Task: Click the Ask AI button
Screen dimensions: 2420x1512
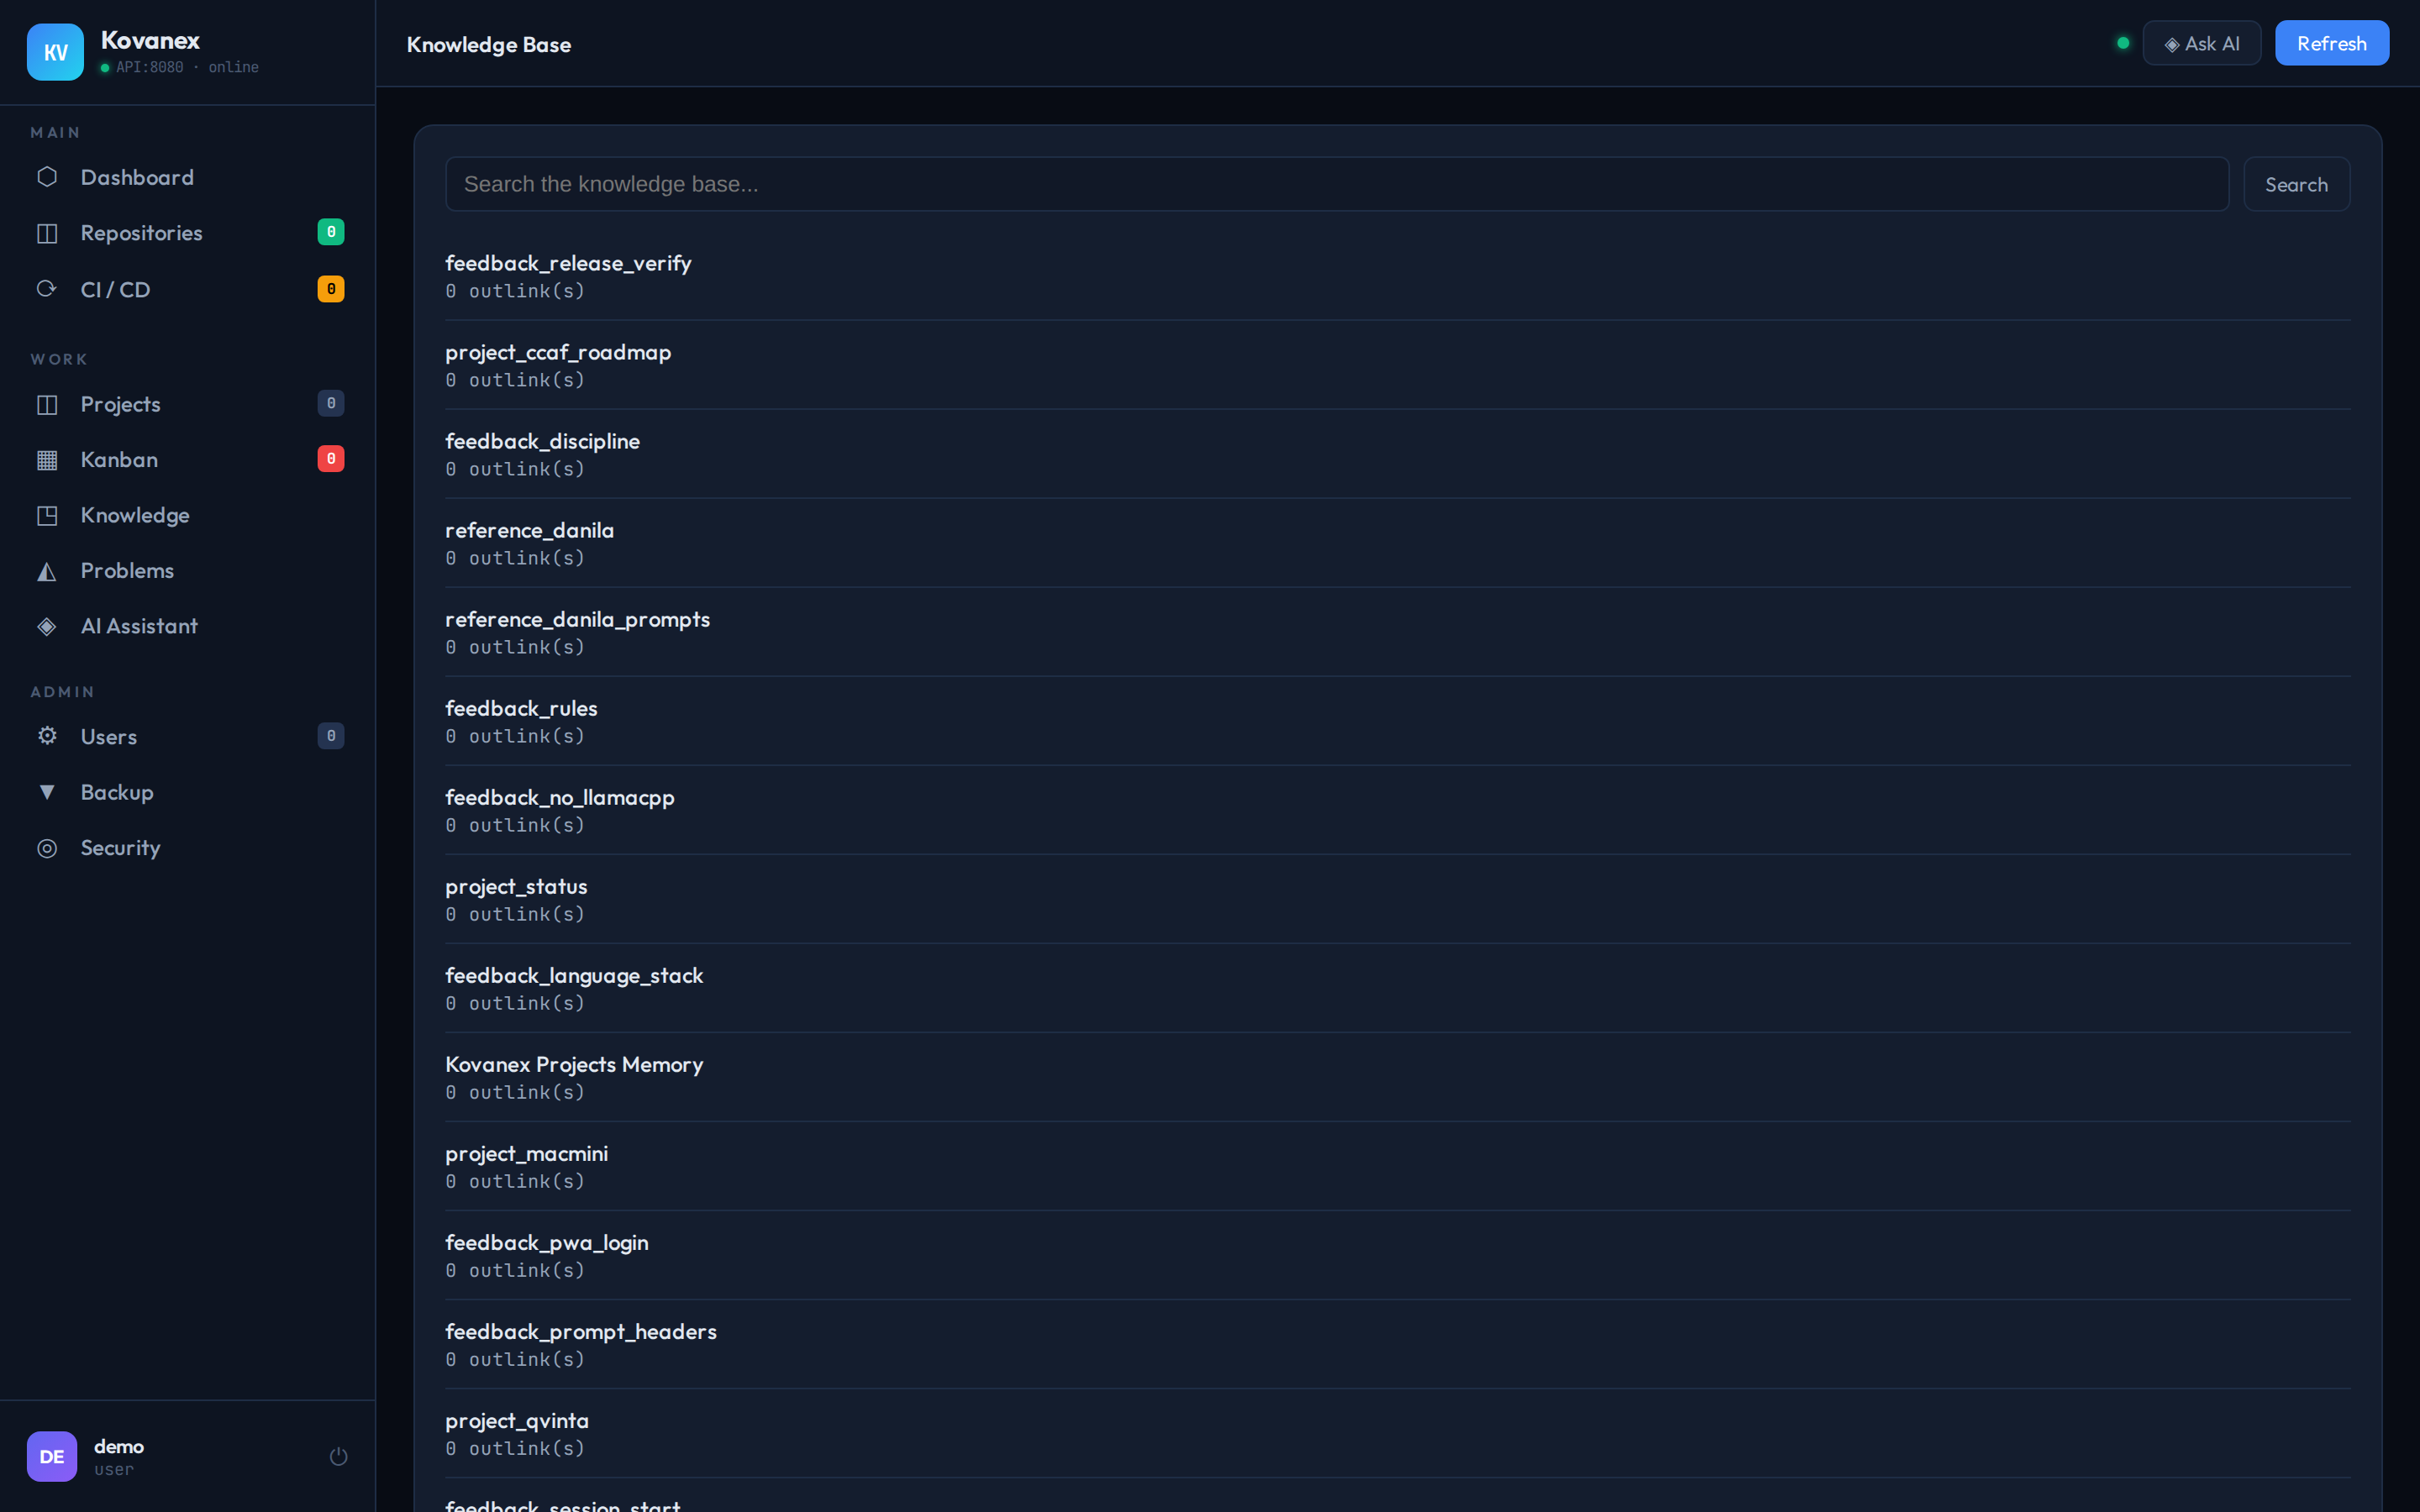Action: point(2201,43)
